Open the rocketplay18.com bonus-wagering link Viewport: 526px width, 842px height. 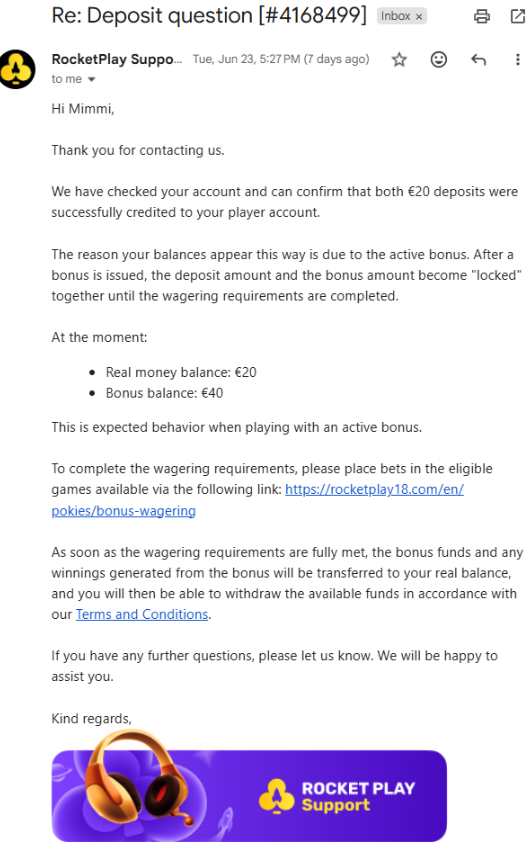(375, 490)
